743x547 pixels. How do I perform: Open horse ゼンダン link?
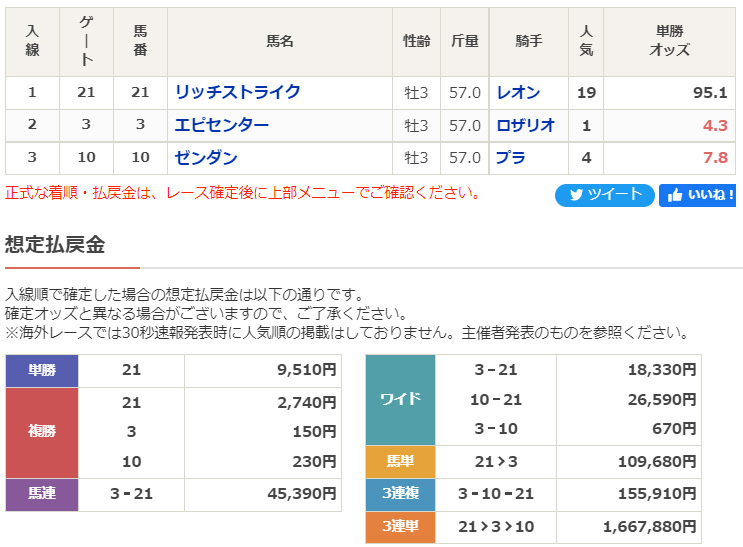(x=206, y=157)
